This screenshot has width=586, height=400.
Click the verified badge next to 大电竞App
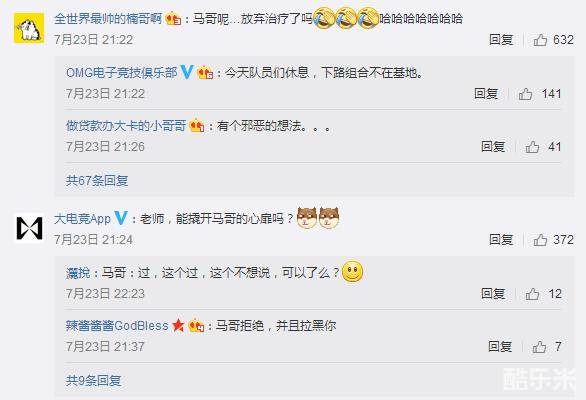(x=121, y=218)
